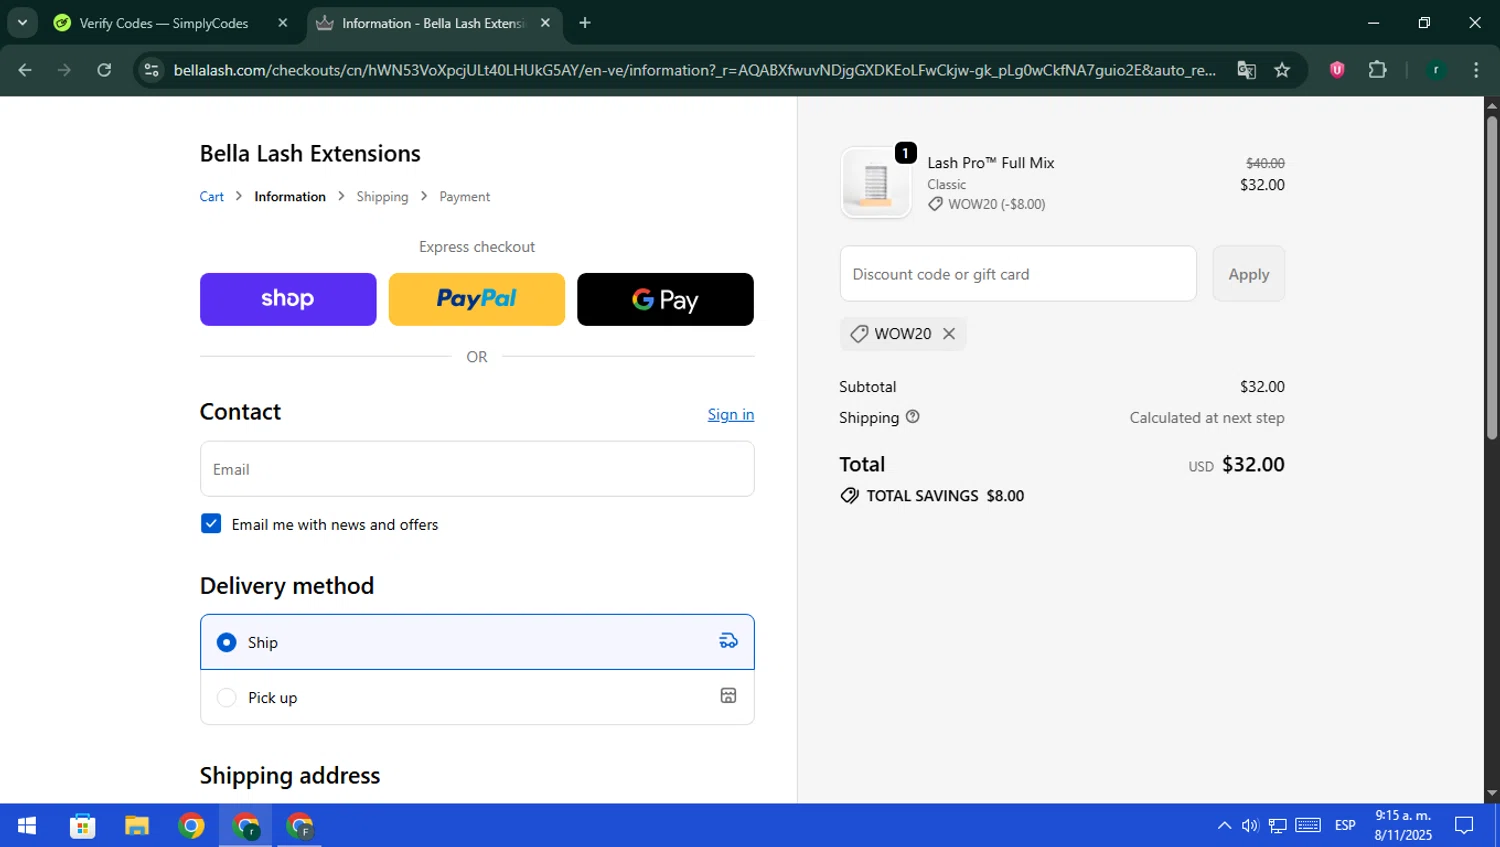The image size is (1500, 847).
Task: Go back to previous page
Action: pyautogui.click(x=25, y=70)
